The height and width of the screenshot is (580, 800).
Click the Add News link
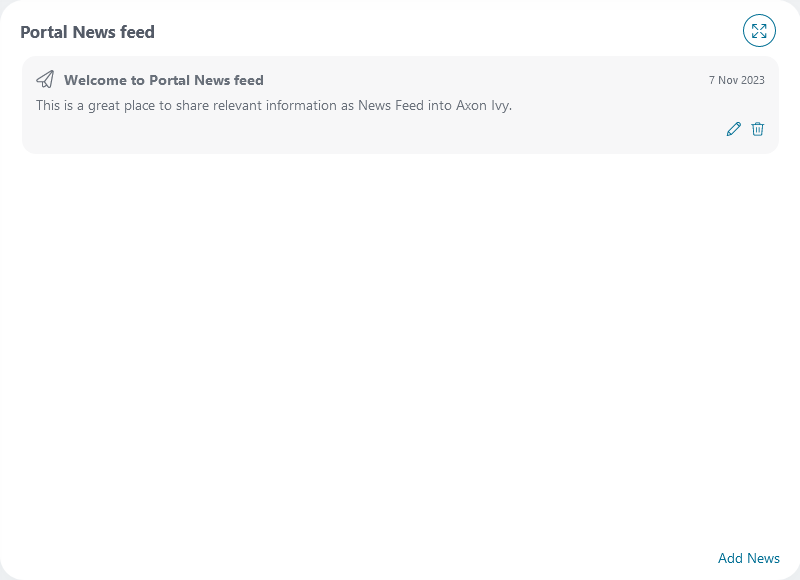point(749,558)
